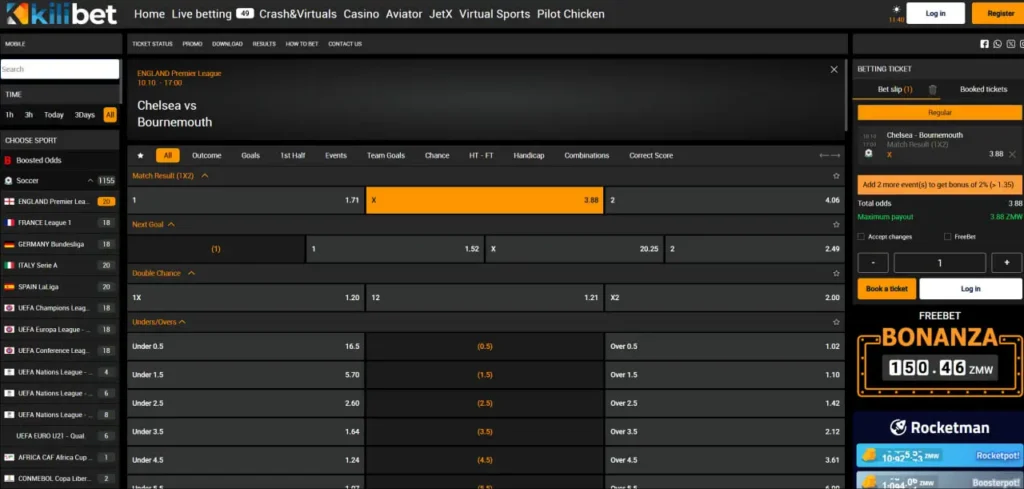
Task: Expand GERMANY Bundesliga in the sidebar
Action: click(x=60, y=244)
